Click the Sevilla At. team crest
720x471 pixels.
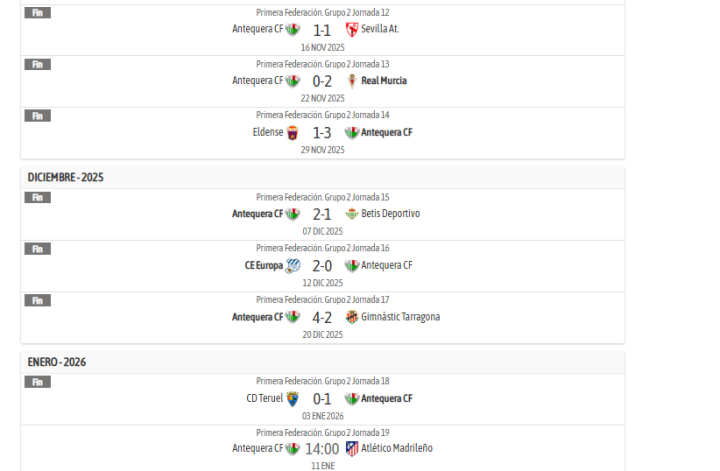coord(351,29)
